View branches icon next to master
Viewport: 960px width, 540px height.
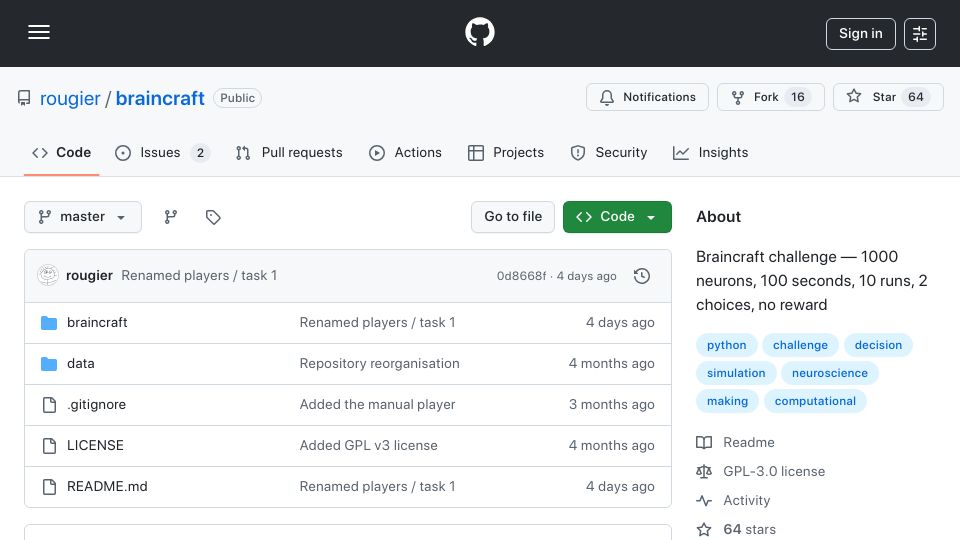pos(171,217)
